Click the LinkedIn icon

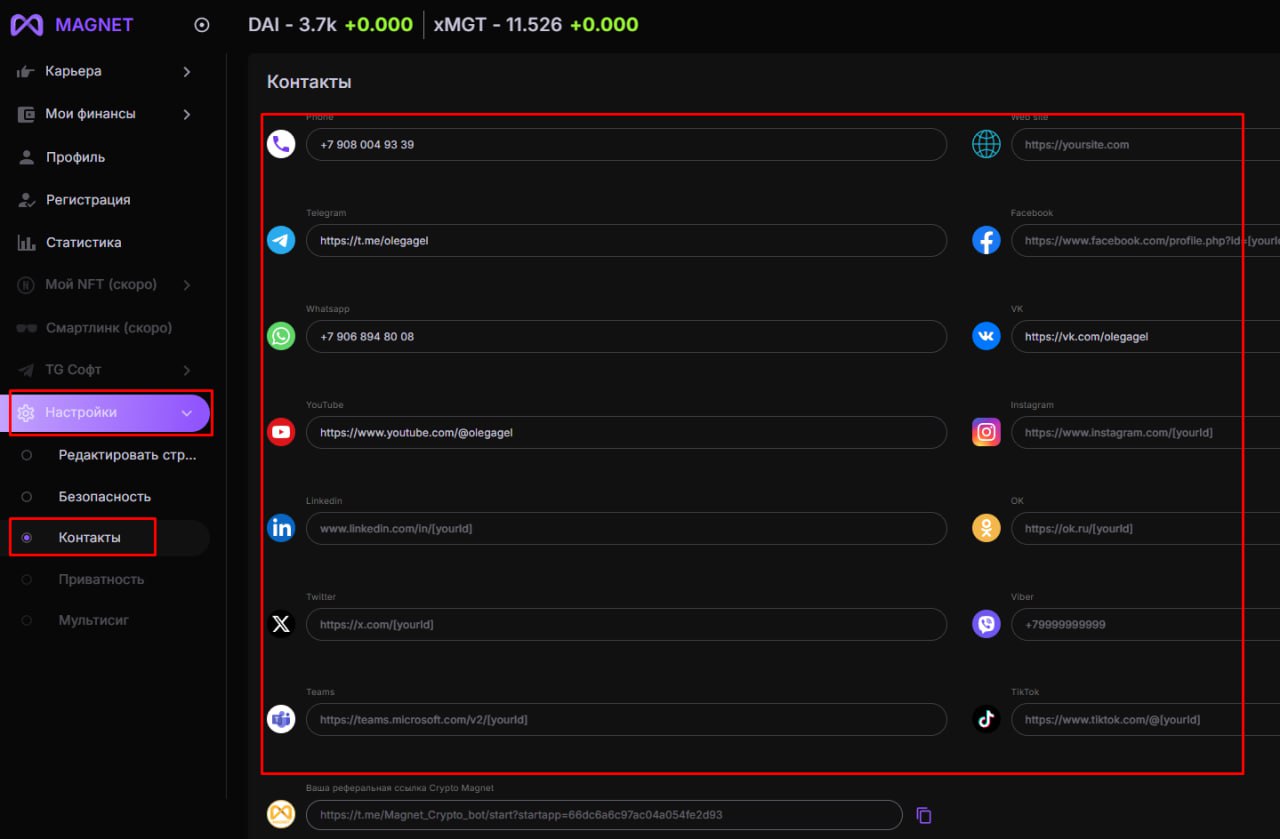[281, 528]
